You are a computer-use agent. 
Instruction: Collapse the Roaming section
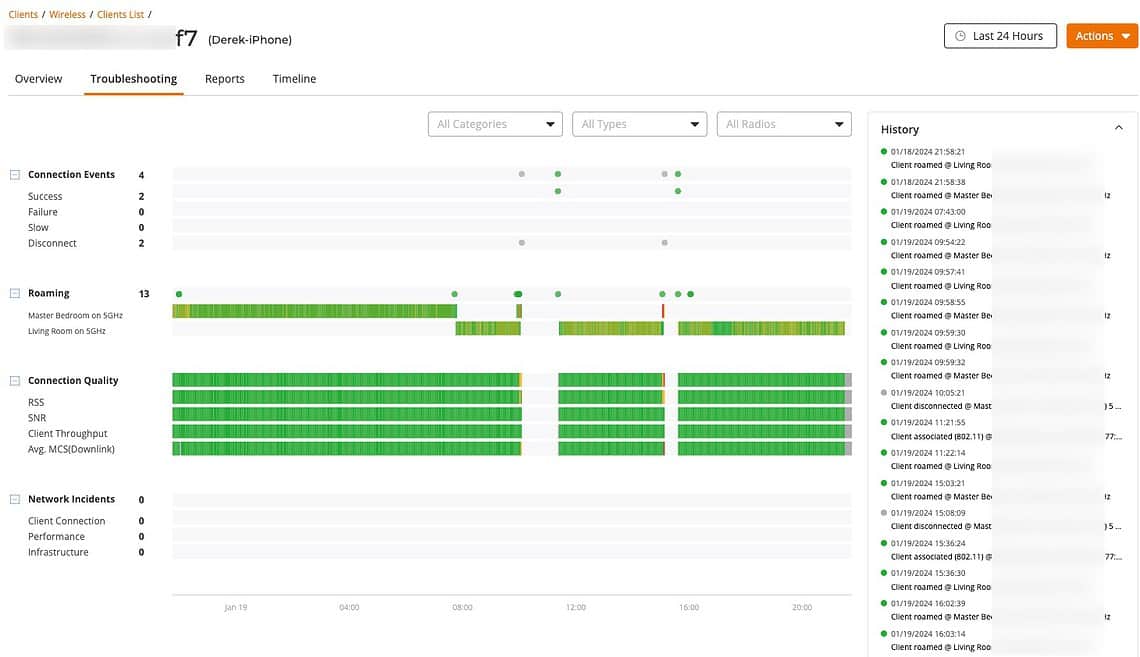click(15, 294)
